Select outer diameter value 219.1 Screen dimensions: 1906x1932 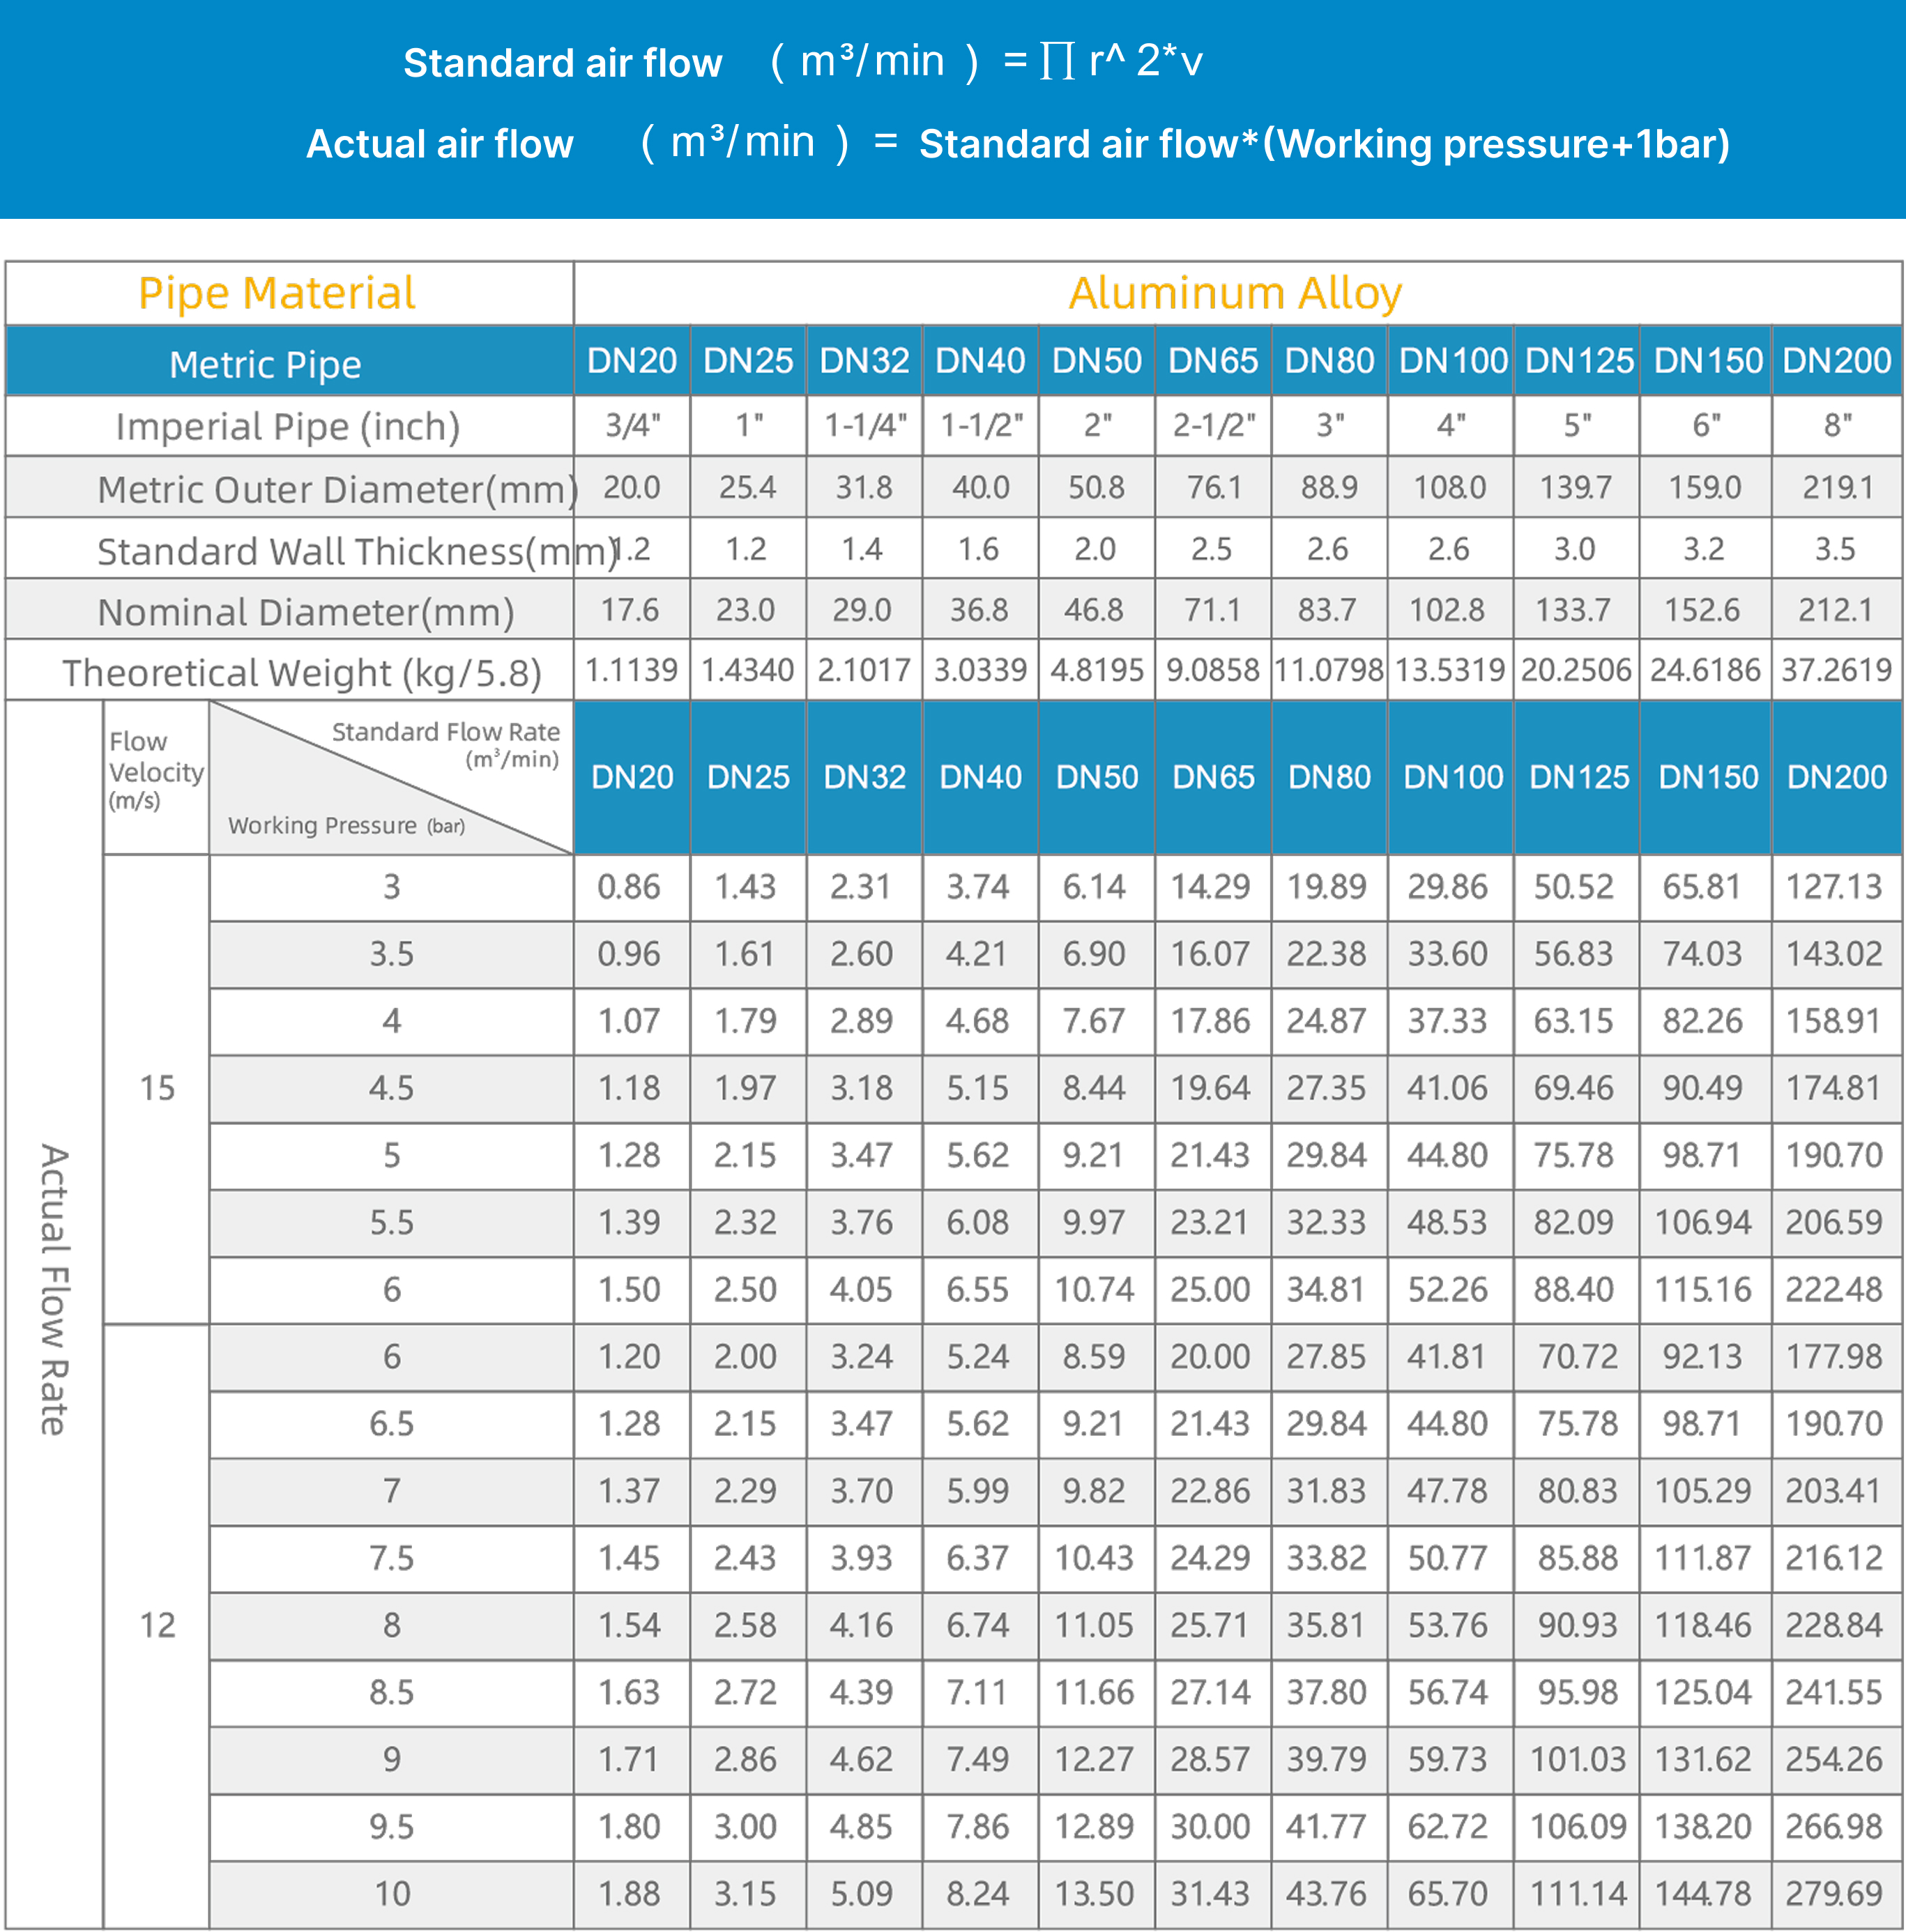tap(1836, 487)
